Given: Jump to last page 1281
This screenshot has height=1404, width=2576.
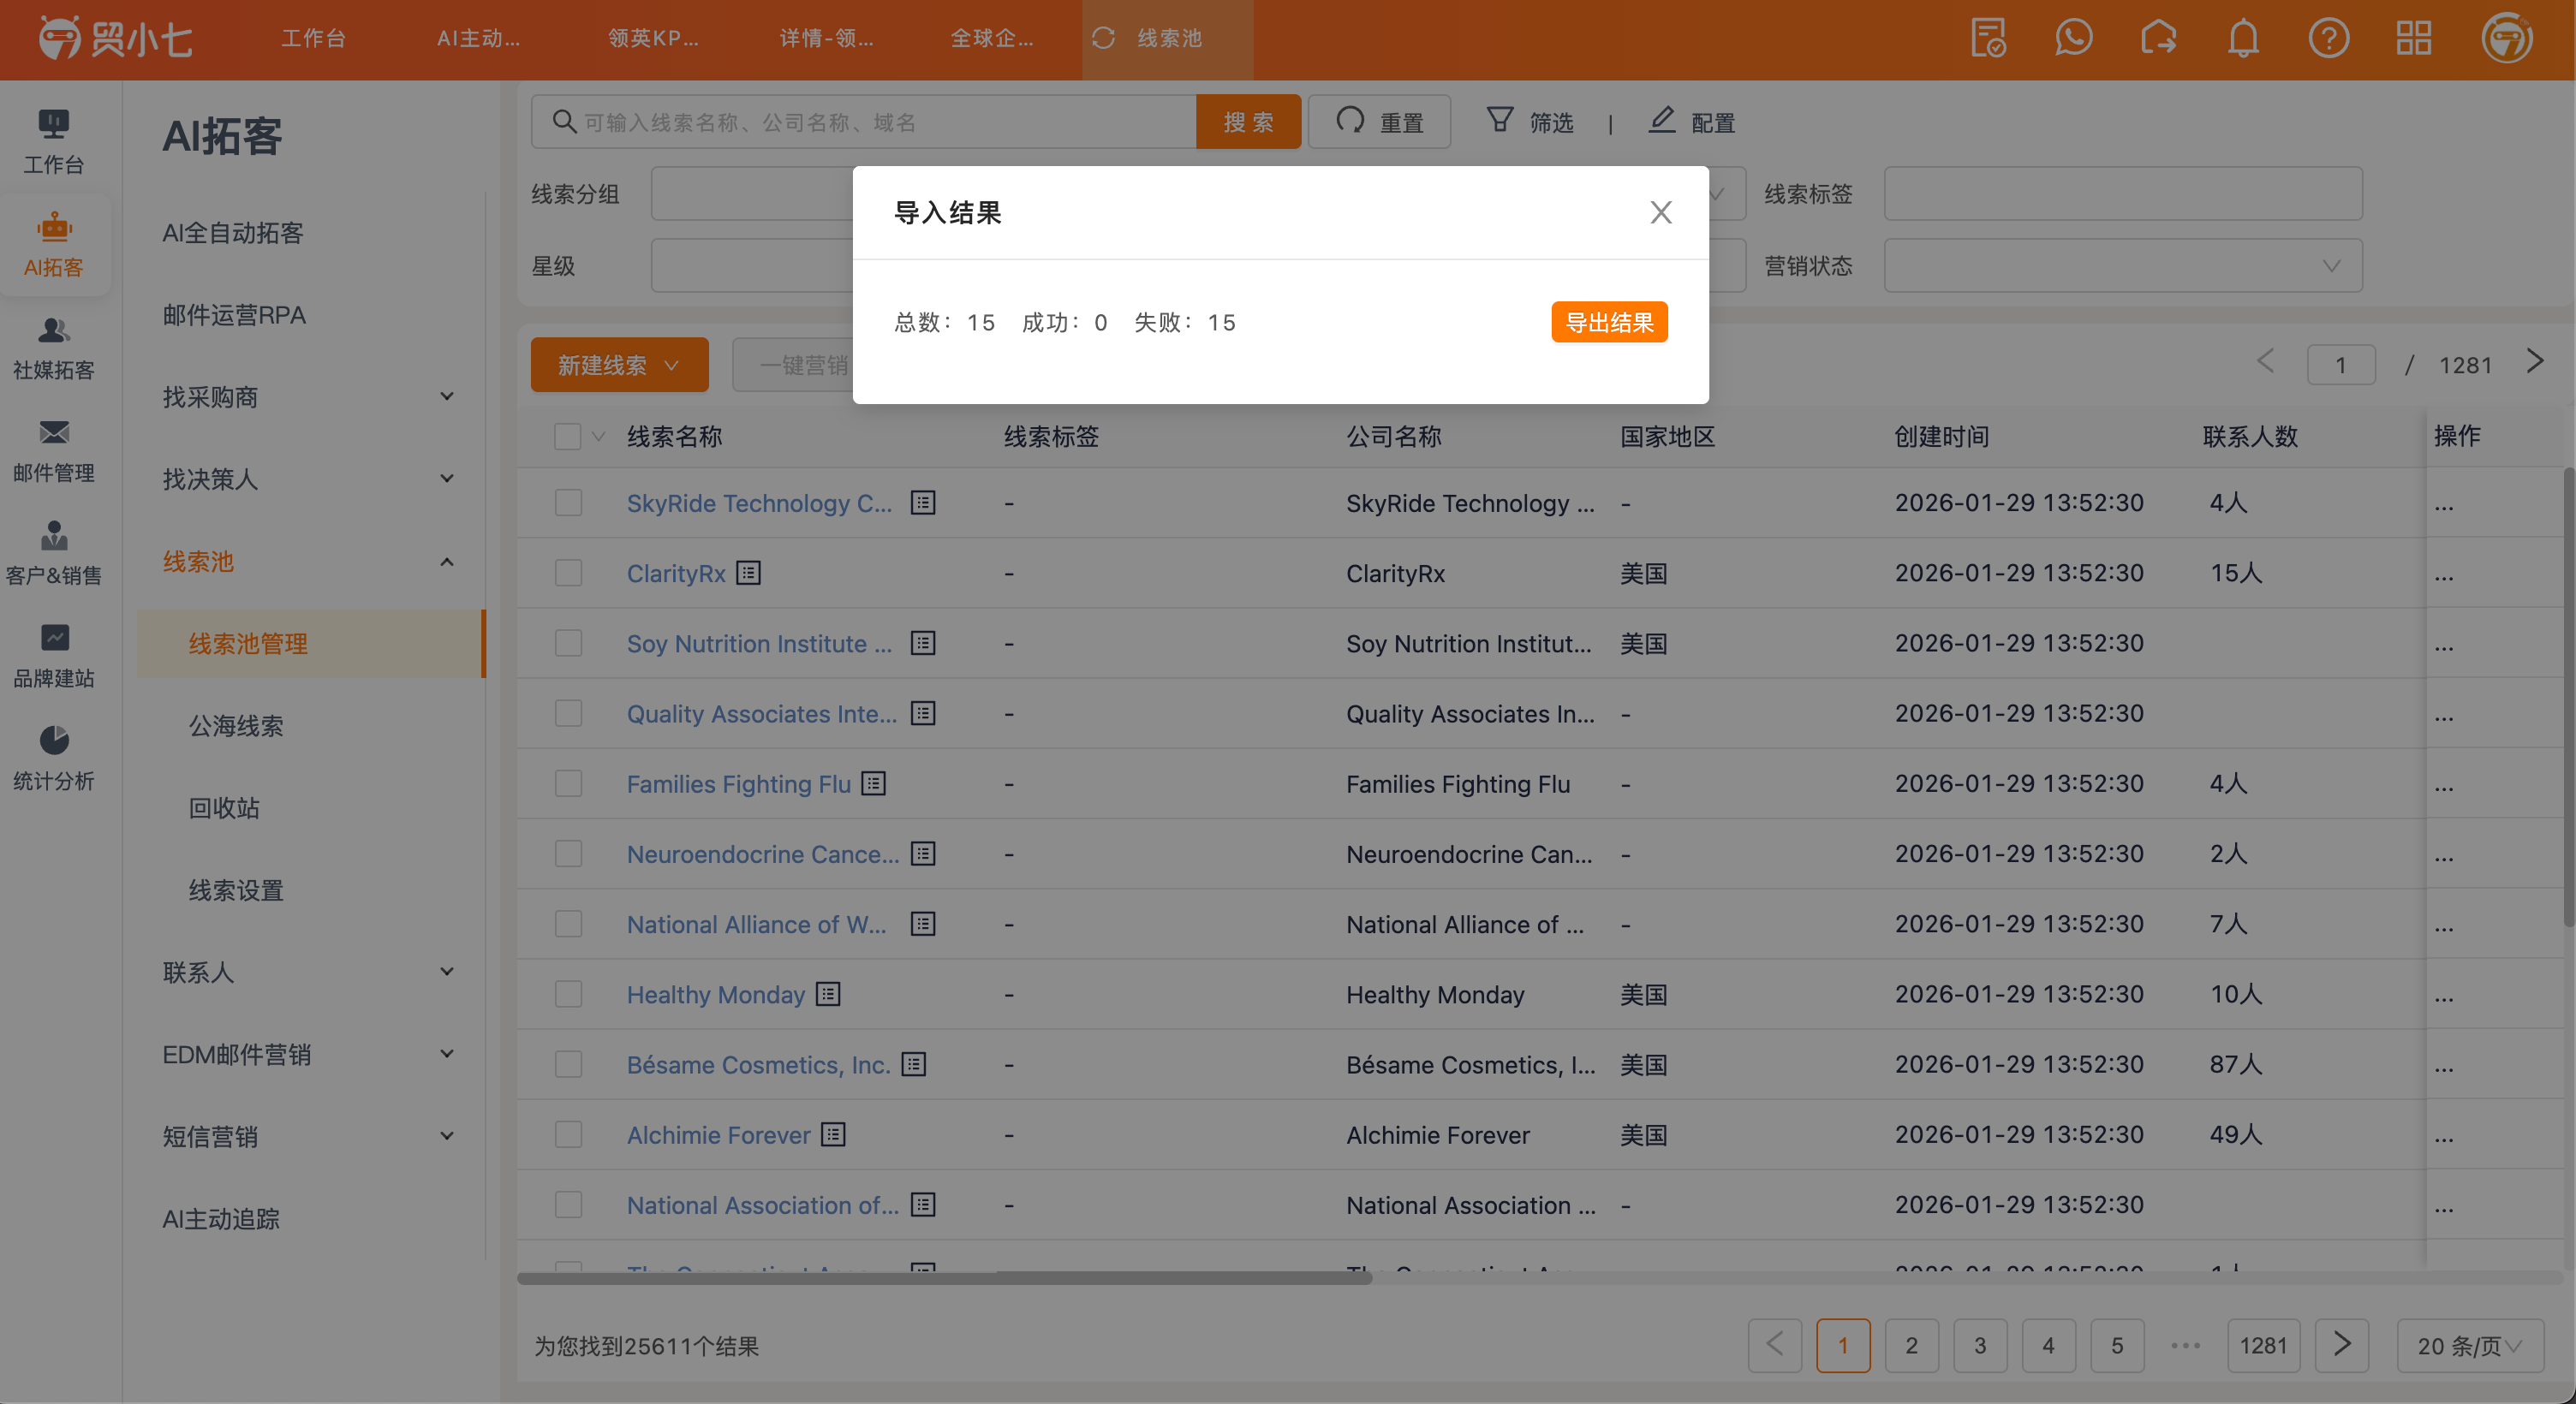Looking at the screenshot, I should tap(2263, 1346).
